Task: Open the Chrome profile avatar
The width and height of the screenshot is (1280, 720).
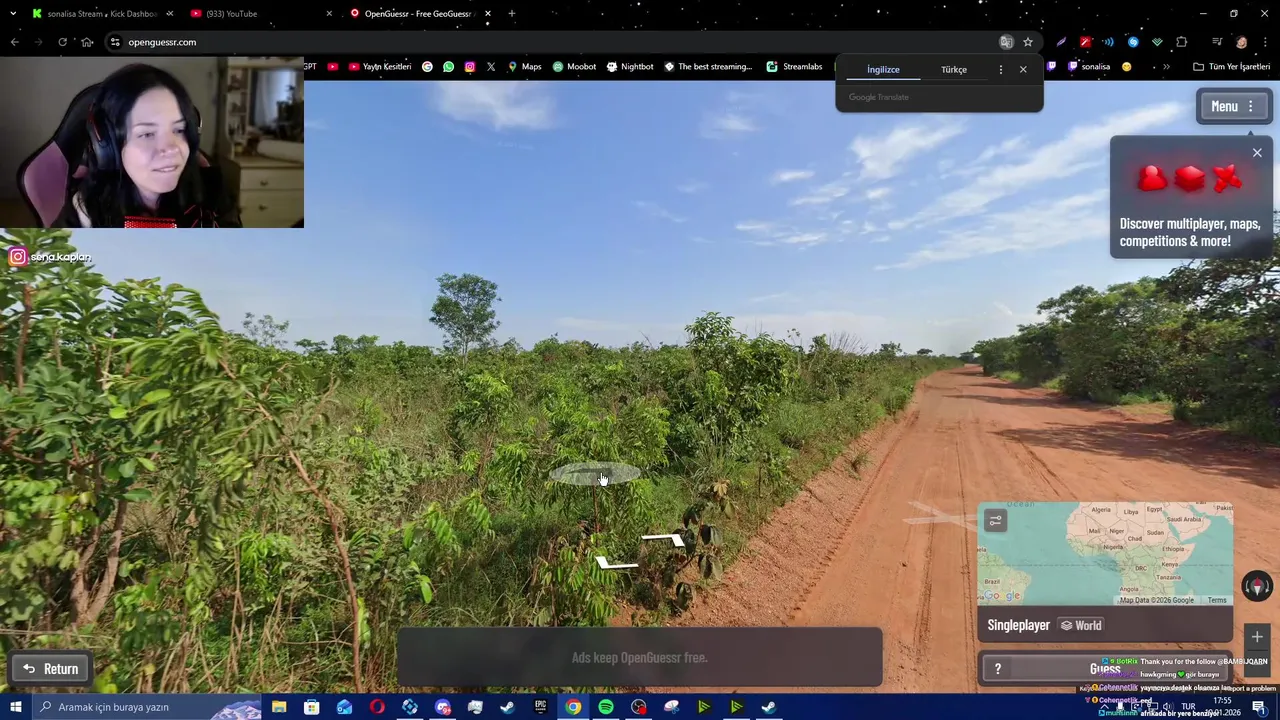Action: 1241,42
